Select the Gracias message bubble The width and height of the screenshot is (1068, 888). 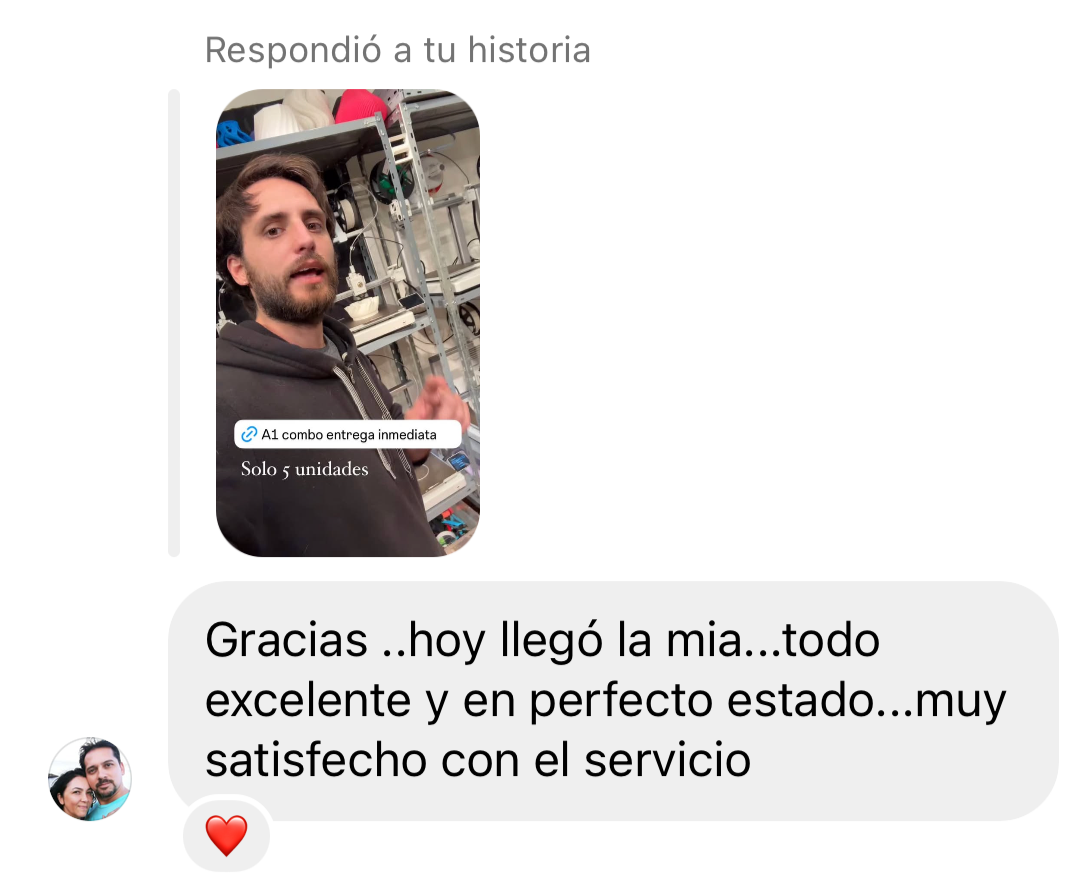pos(613,701)
